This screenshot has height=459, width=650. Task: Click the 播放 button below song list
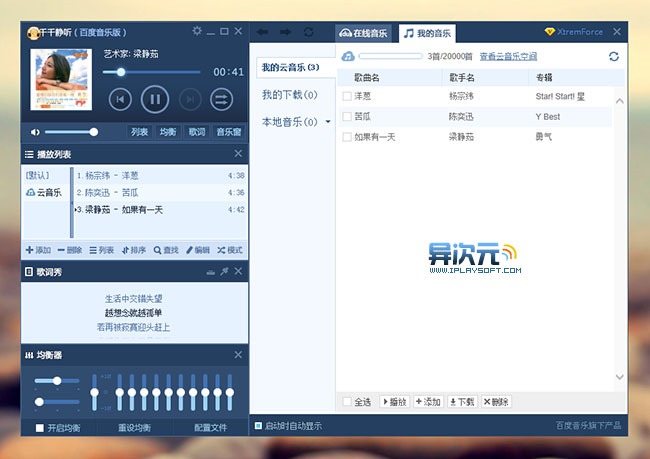click(395, 401)
